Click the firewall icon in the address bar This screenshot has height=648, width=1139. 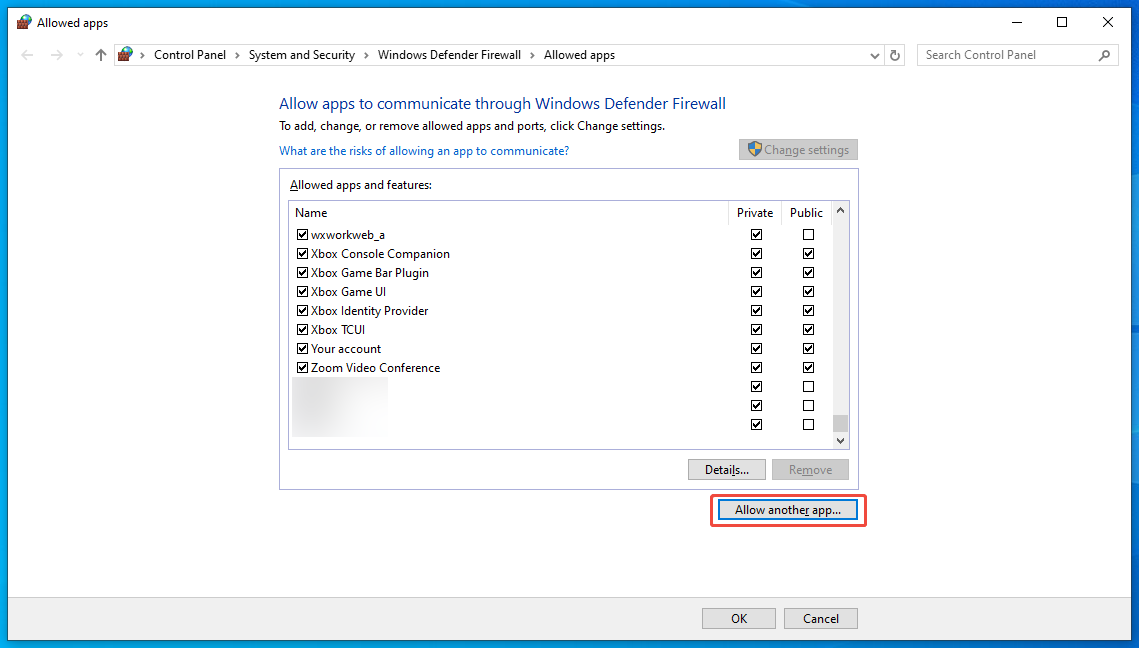126,54
